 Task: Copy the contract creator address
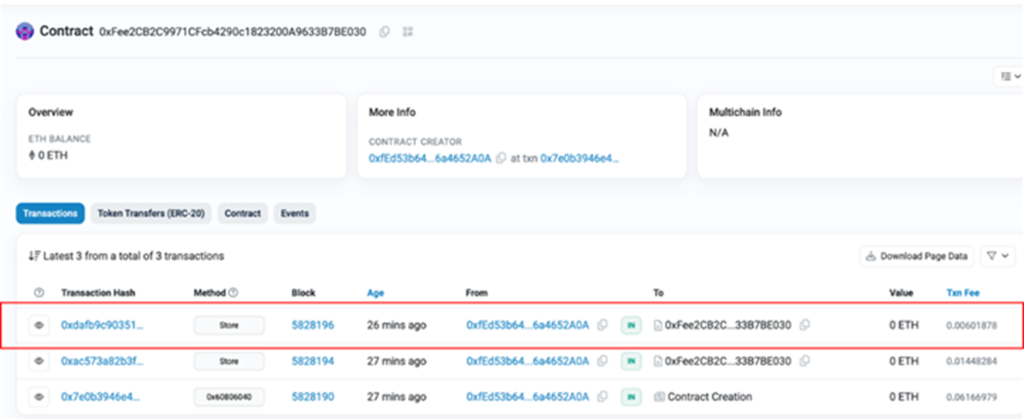point(500,159)
